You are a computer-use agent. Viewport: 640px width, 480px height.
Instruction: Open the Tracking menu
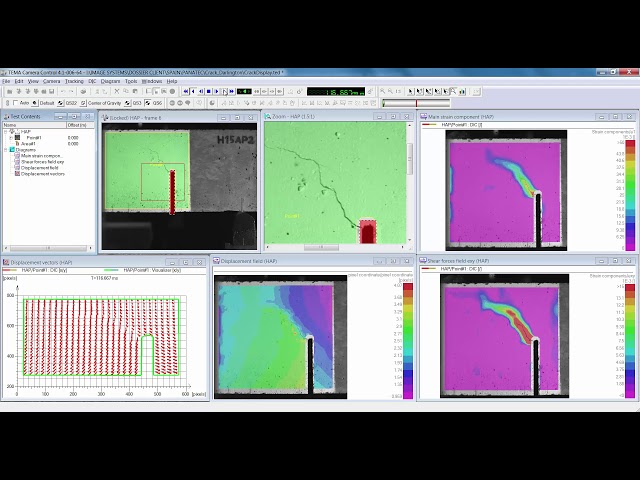coord(74,81)
